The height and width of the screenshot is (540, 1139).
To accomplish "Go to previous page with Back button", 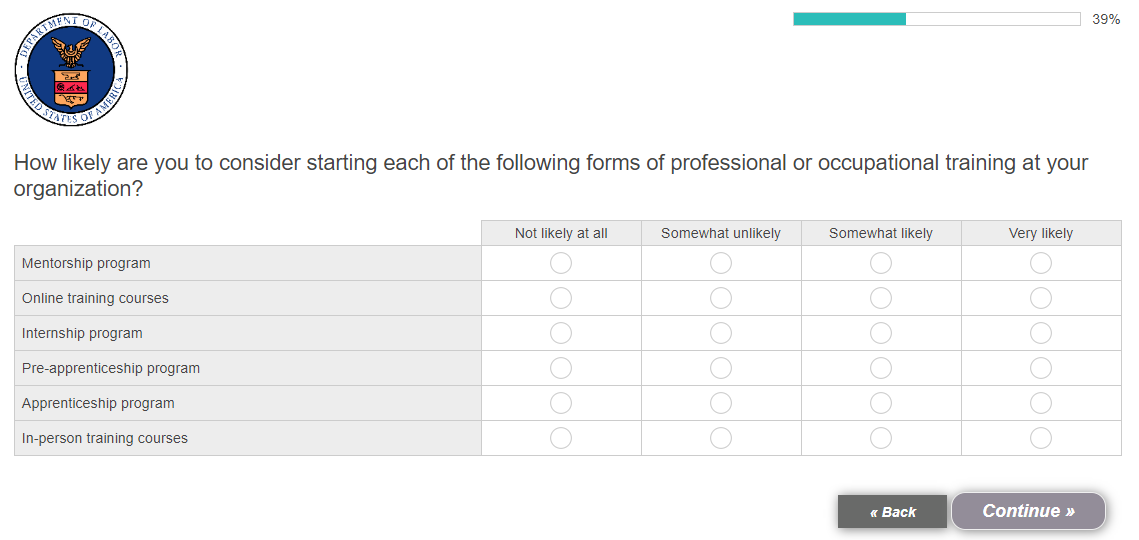I will [x=892, y=512].
